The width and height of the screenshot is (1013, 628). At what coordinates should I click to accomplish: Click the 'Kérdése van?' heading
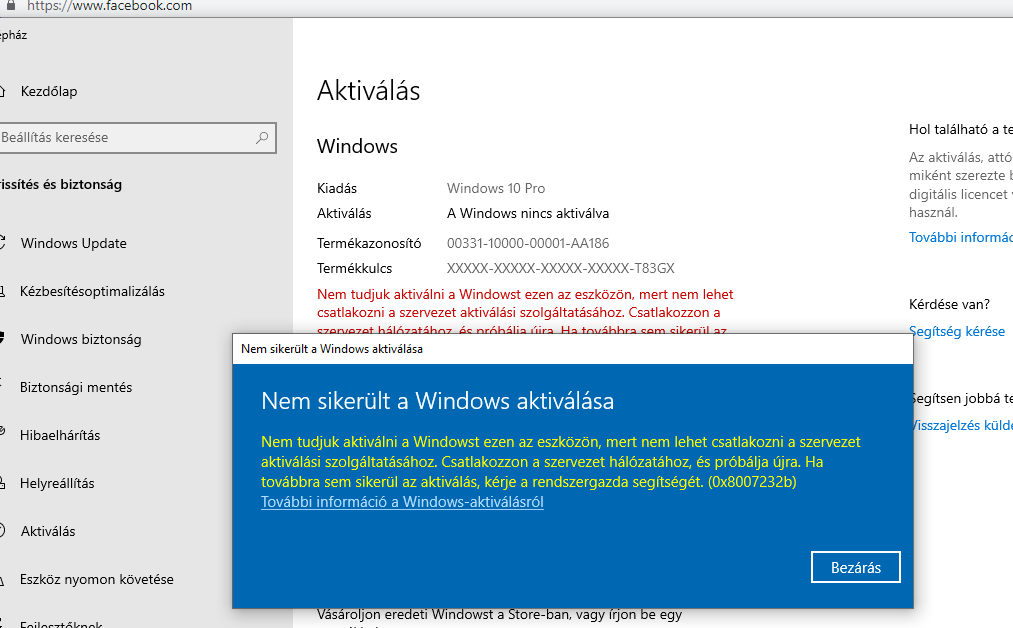(949, 304)
